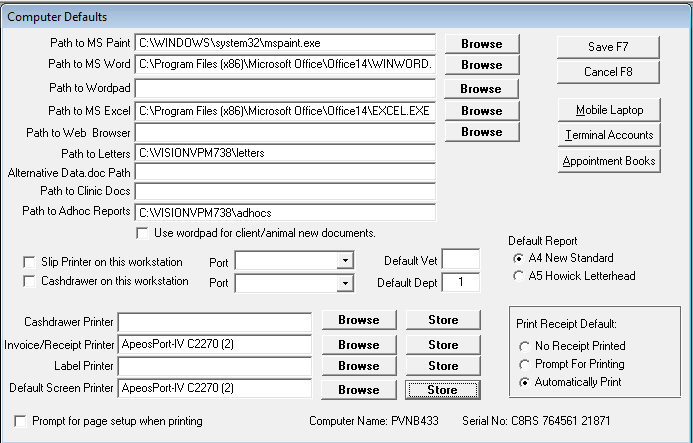Click the Save F7 button
The height and width of the screenshot is (443, 693).
[x=608, y=47]
